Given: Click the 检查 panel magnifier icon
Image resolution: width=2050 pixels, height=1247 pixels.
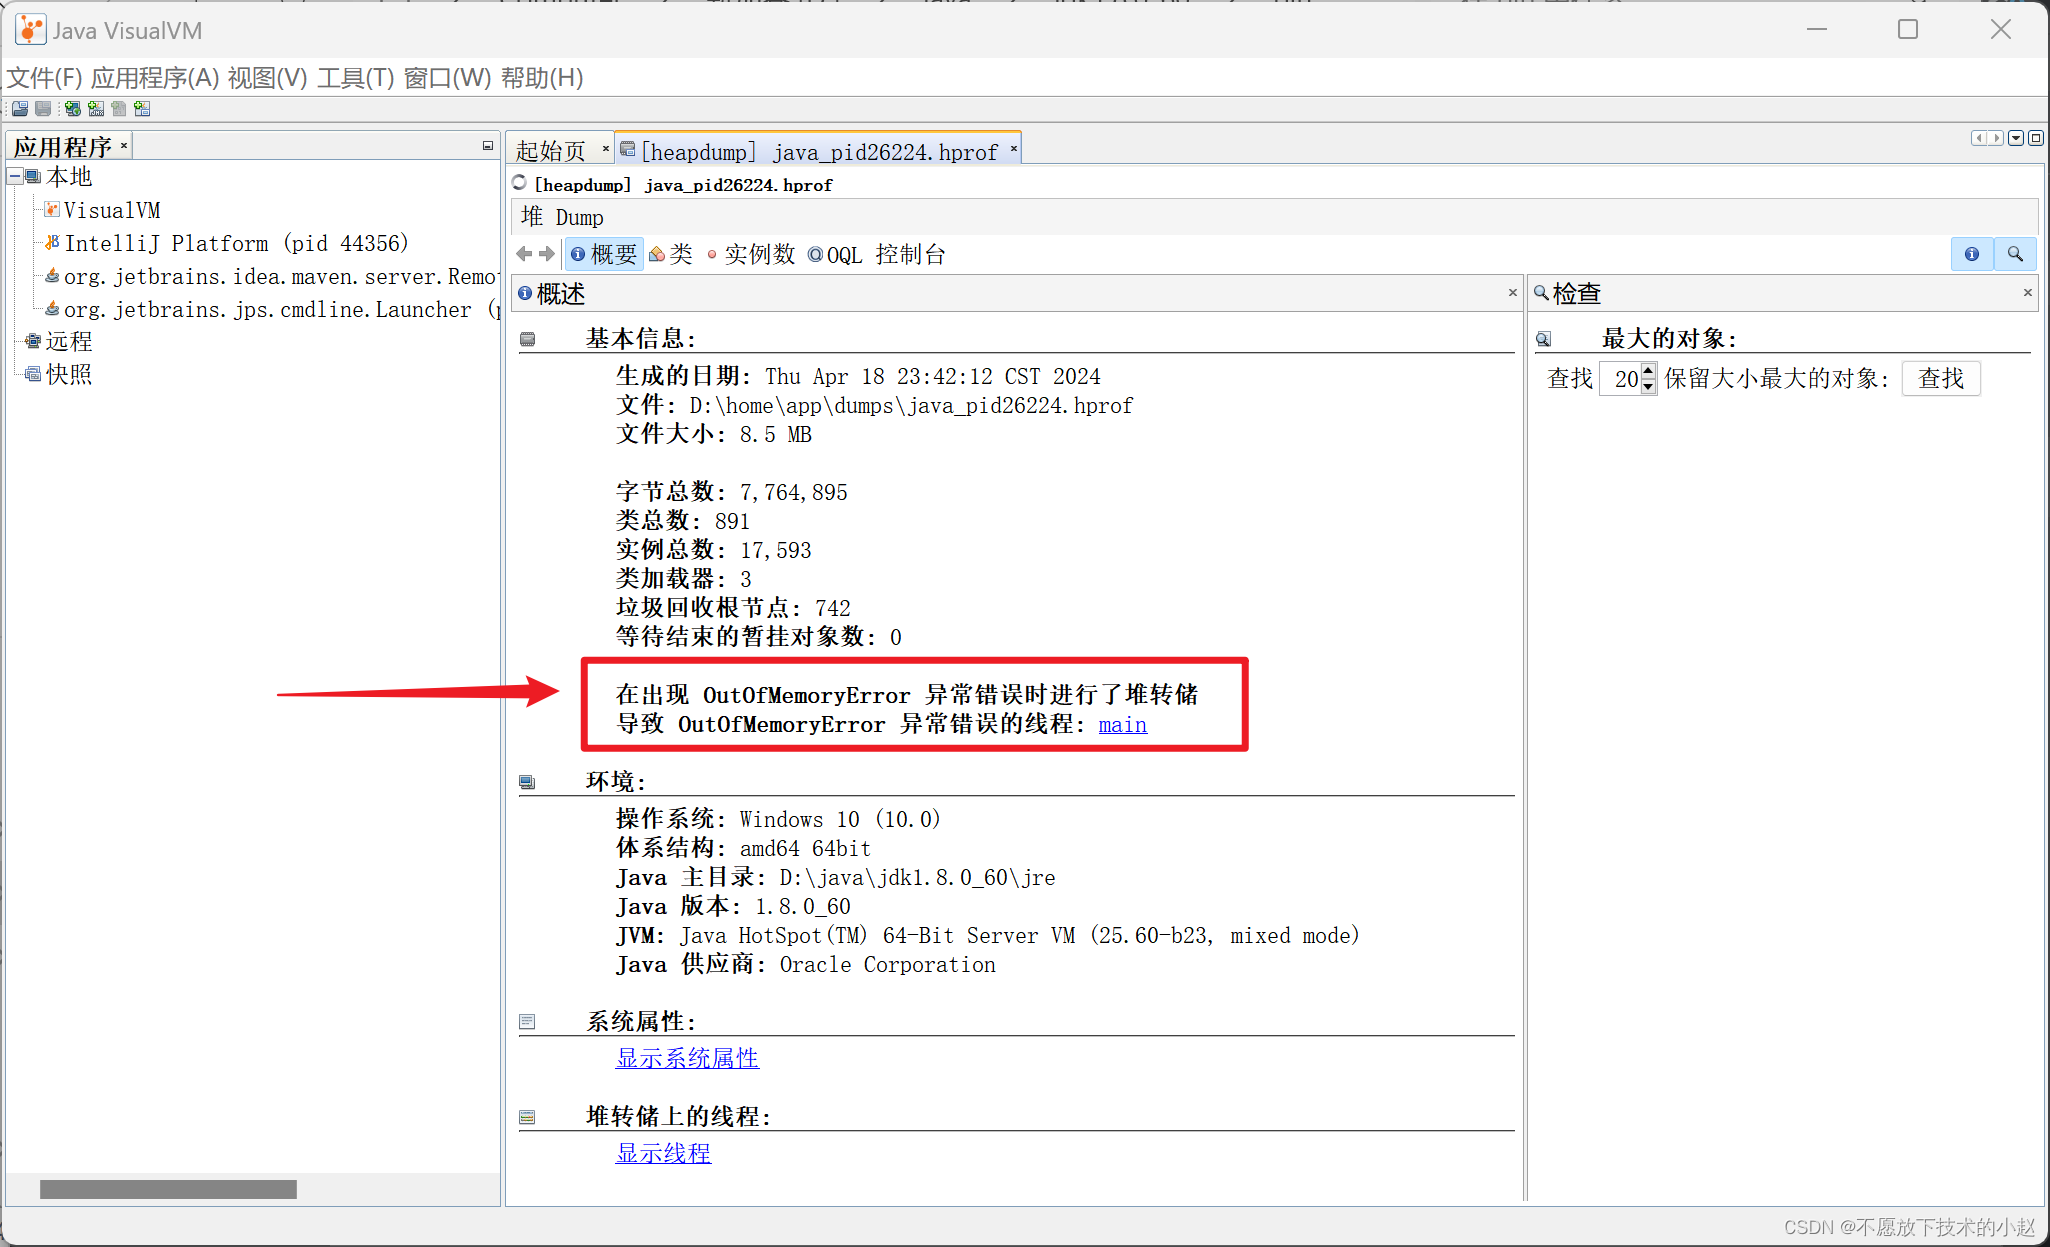Looking at the screenshot, I should [x=1541, y=293].
